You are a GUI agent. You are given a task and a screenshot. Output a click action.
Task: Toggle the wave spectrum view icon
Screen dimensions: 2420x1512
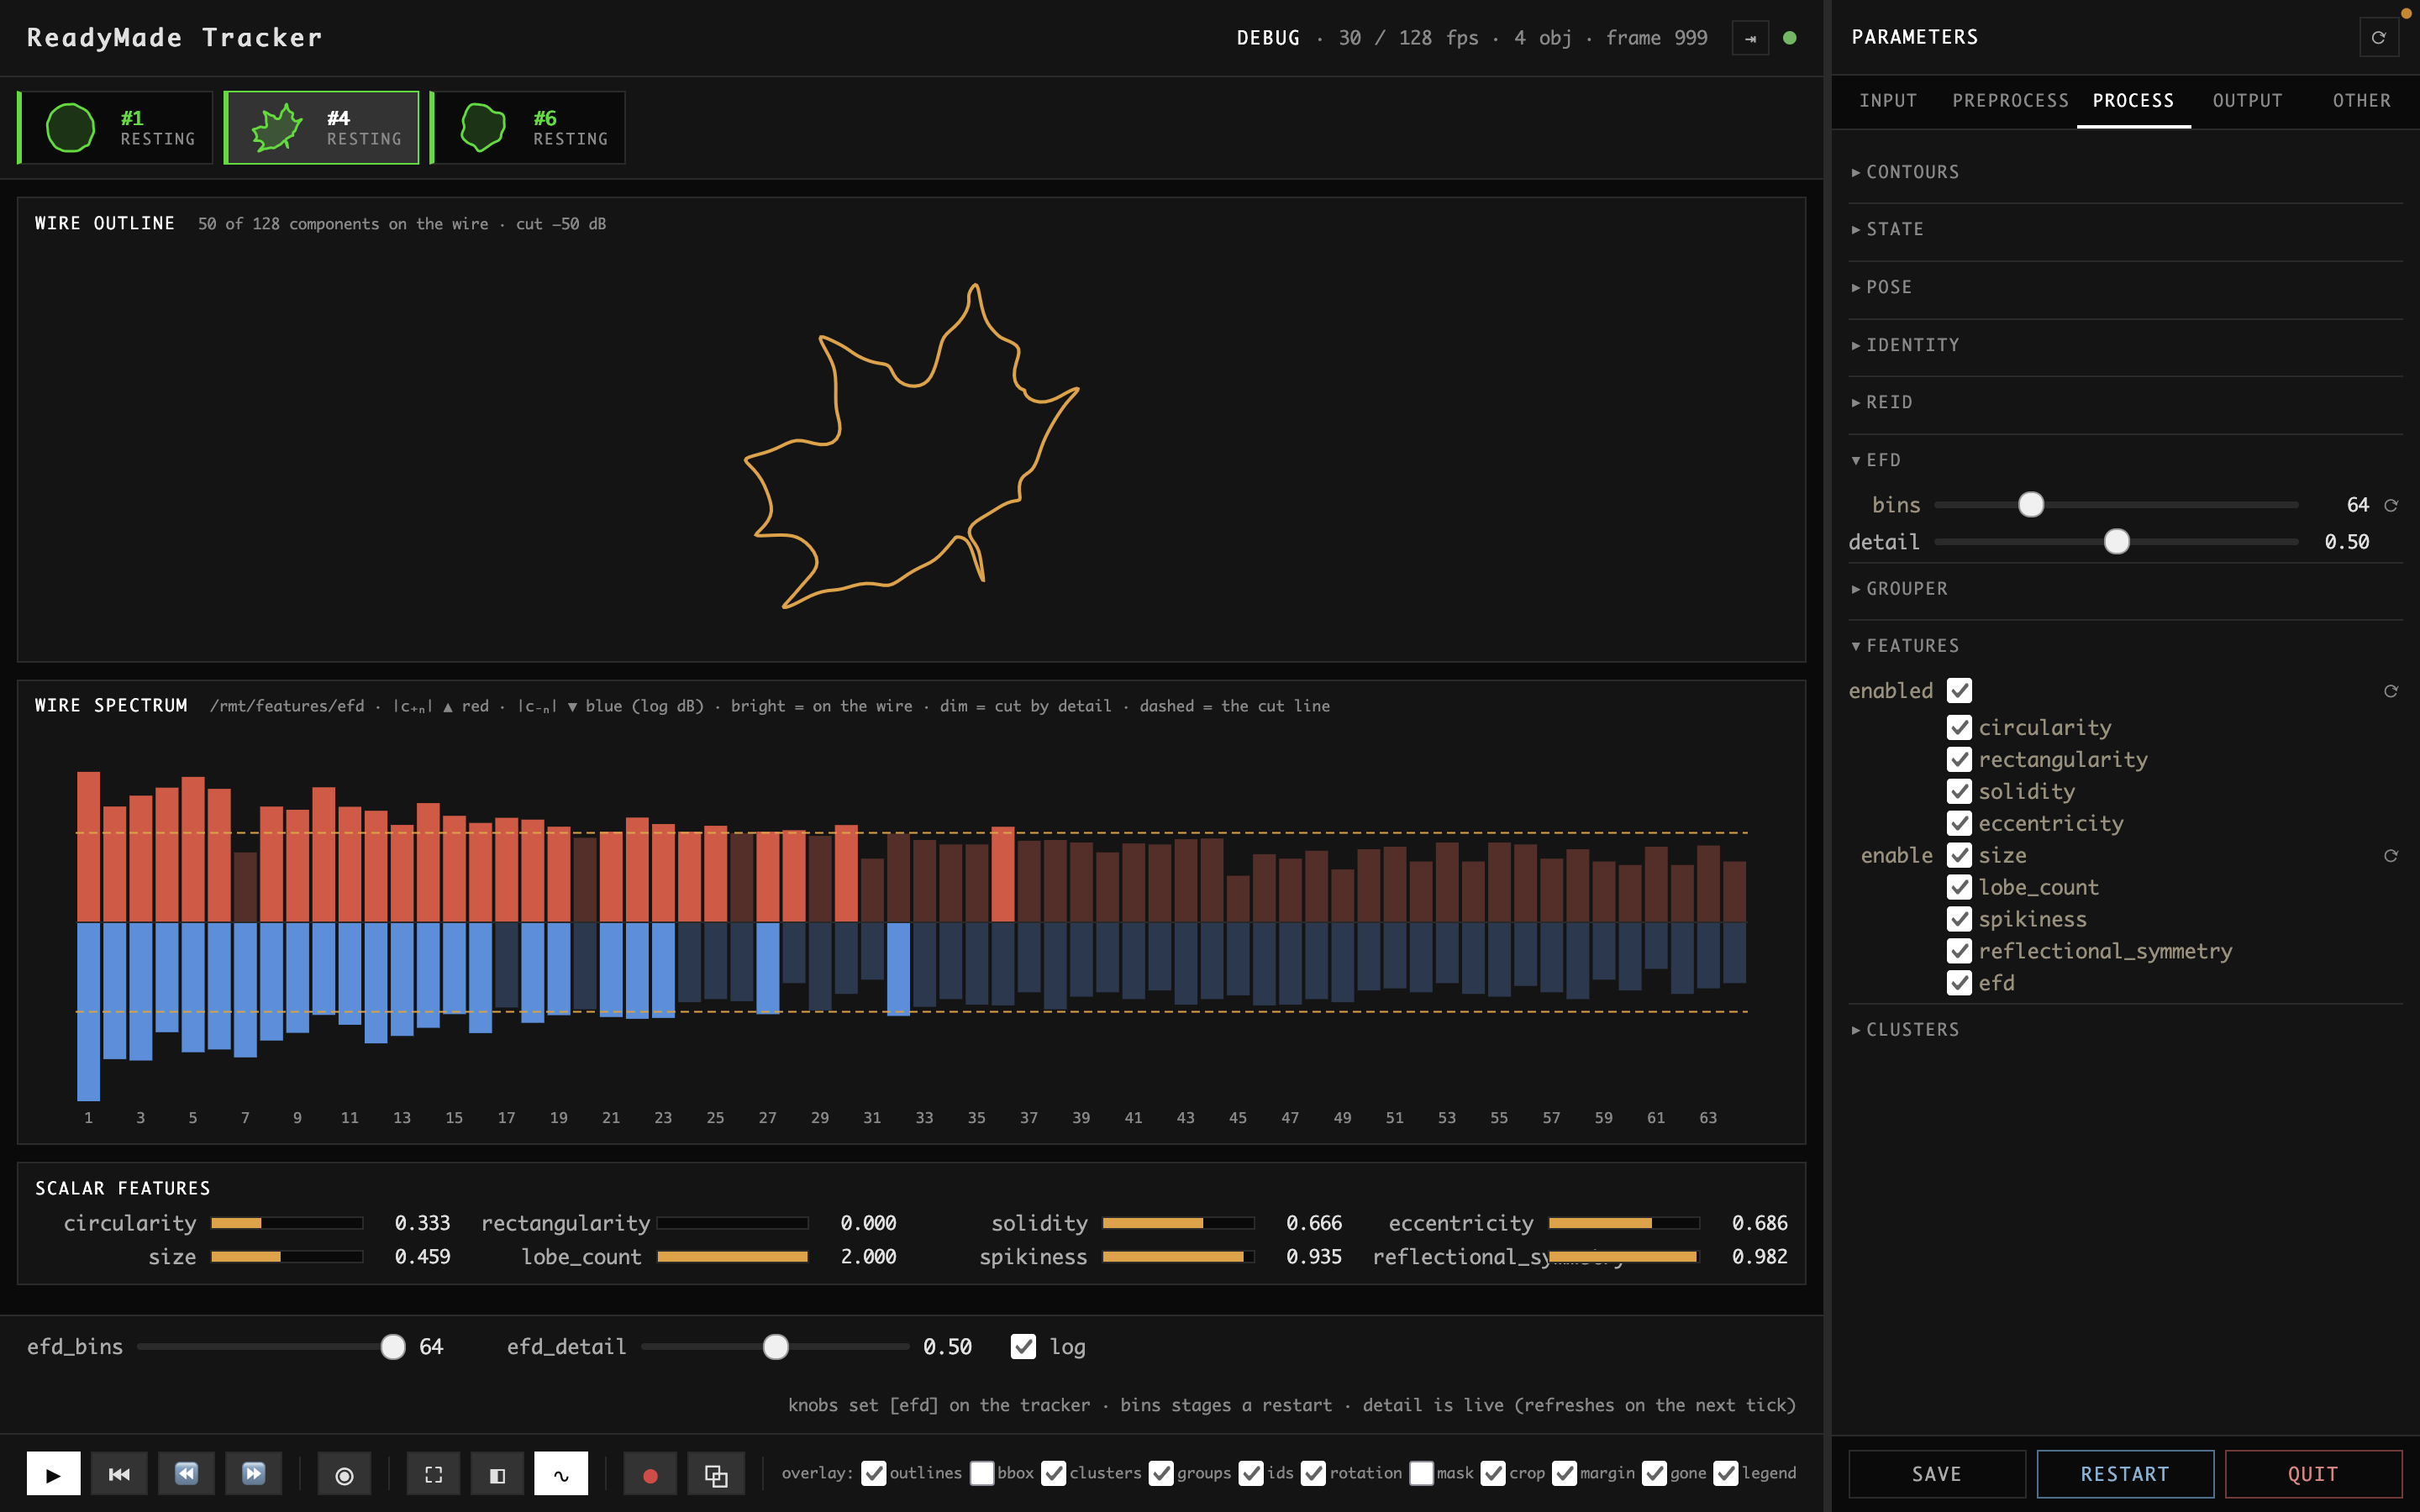(561, 1473)
